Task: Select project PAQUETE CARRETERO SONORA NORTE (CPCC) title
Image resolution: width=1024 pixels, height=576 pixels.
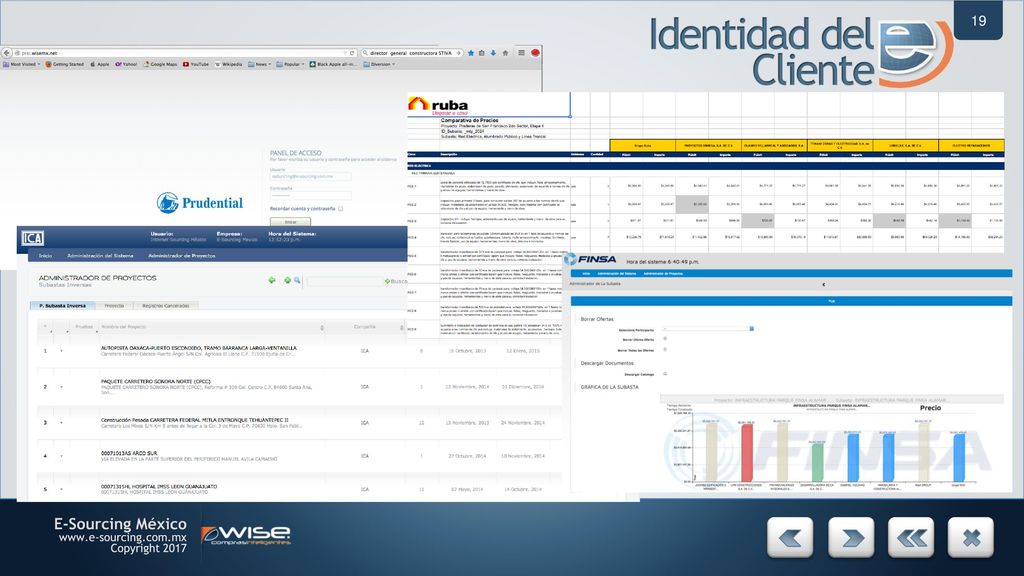Action: pyautogui.click(x=155, y=381)
